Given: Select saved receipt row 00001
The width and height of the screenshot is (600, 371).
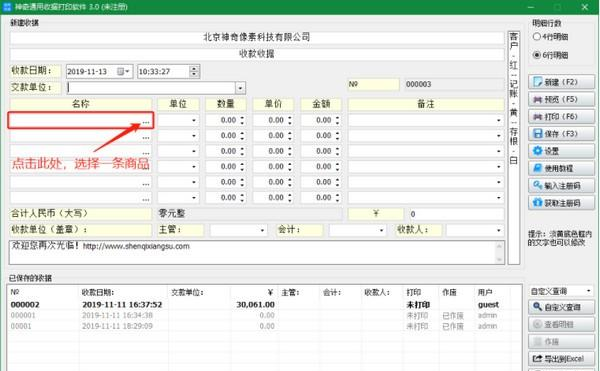Looking at the screenshot, I should click(x=264, y=326).
